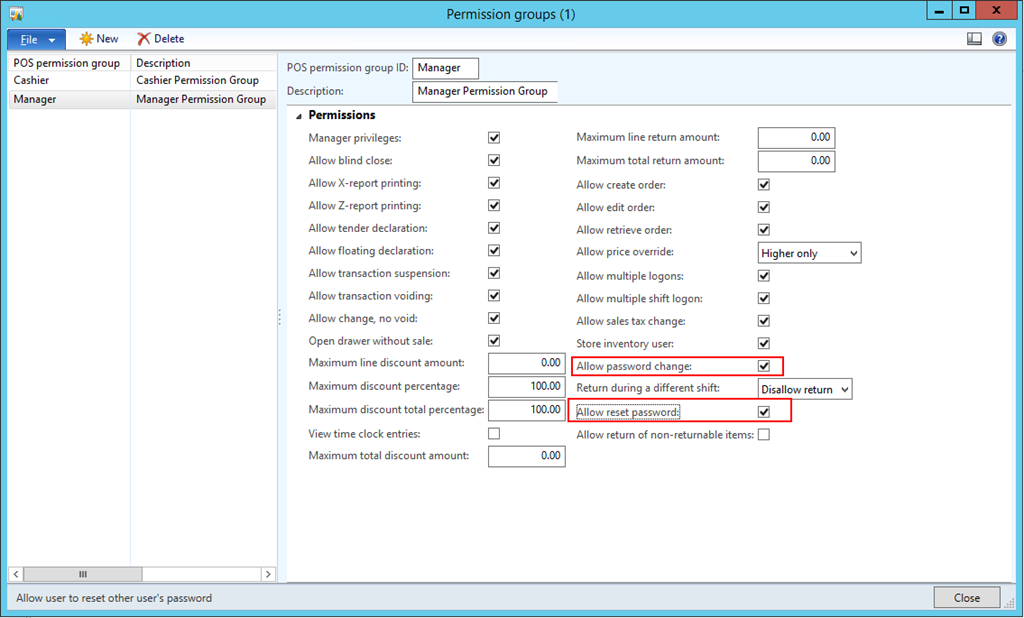The image size is (1024, 618).
Task: Uncheck the Allow reset password checkbox
Action: pos(764,412)
